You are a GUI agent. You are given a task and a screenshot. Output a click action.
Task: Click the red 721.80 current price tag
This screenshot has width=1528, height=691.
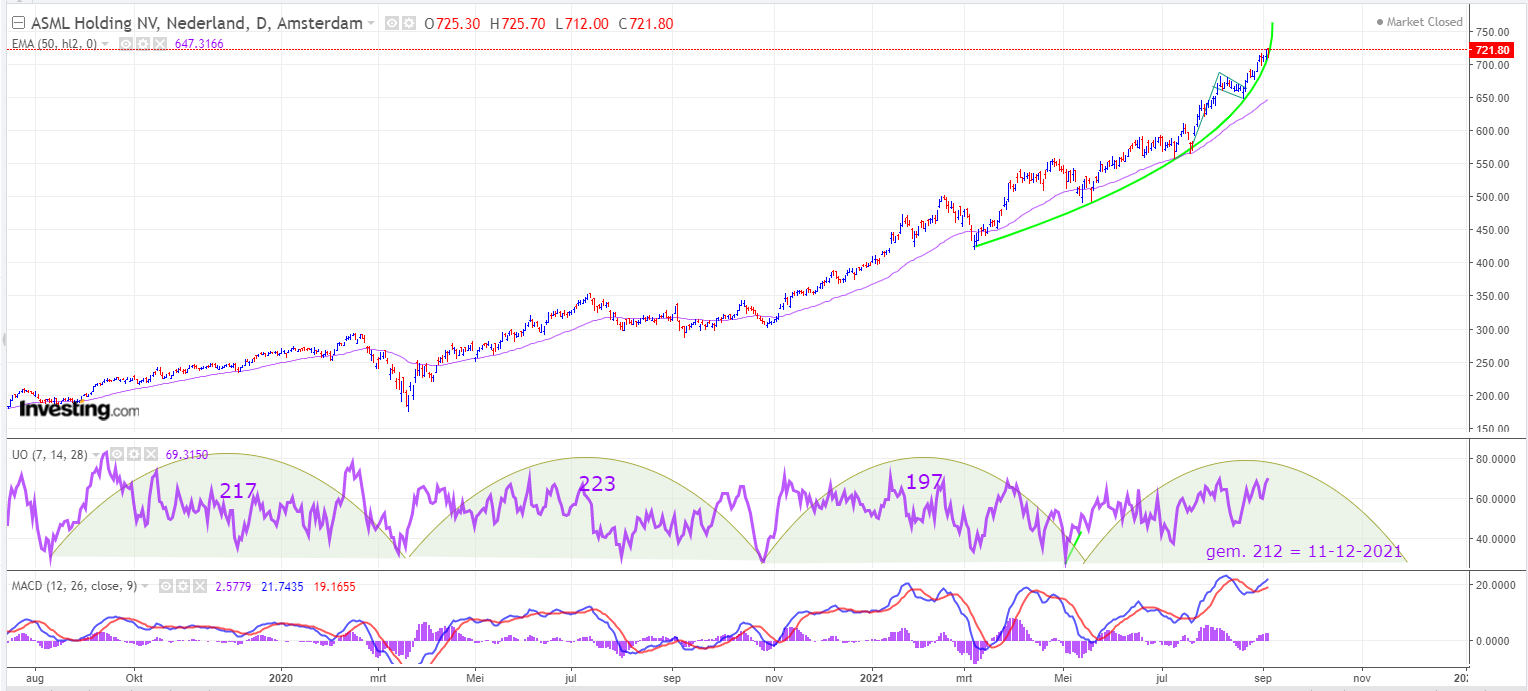click(x=1491, y=50)
